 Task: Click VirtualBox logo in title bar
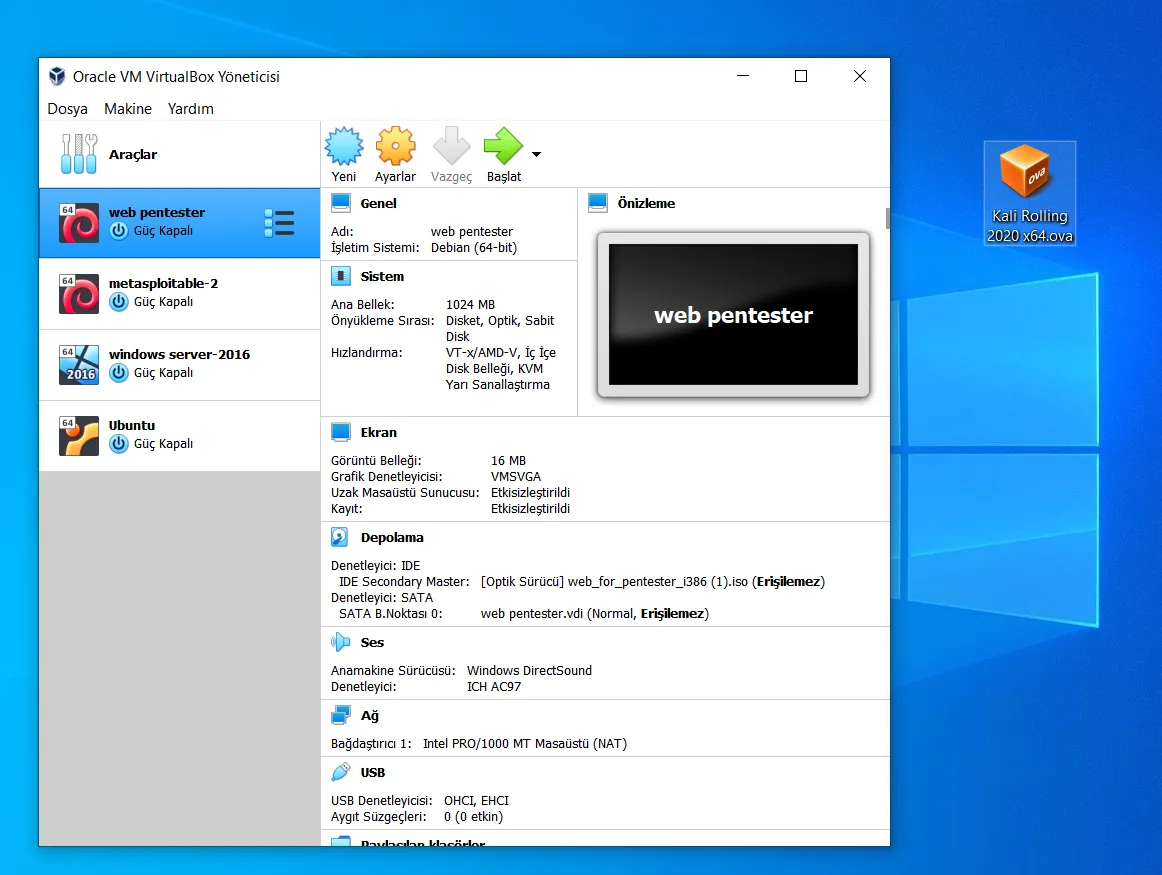click(x=57, y=76)
